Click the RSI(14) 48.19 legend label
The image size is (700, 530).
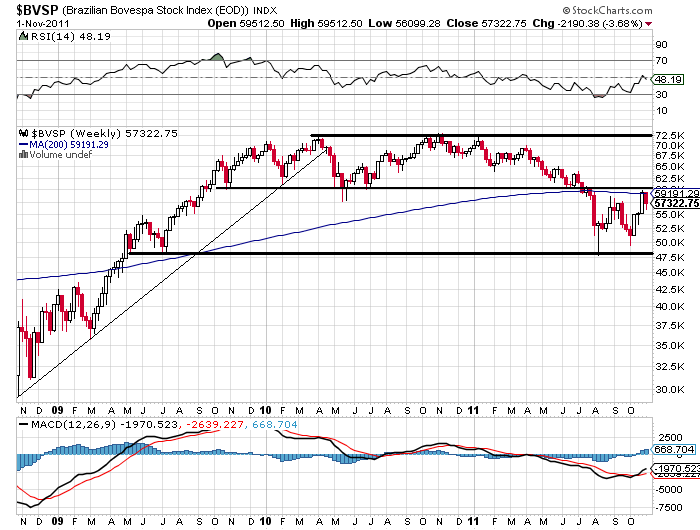coord(71,37)
